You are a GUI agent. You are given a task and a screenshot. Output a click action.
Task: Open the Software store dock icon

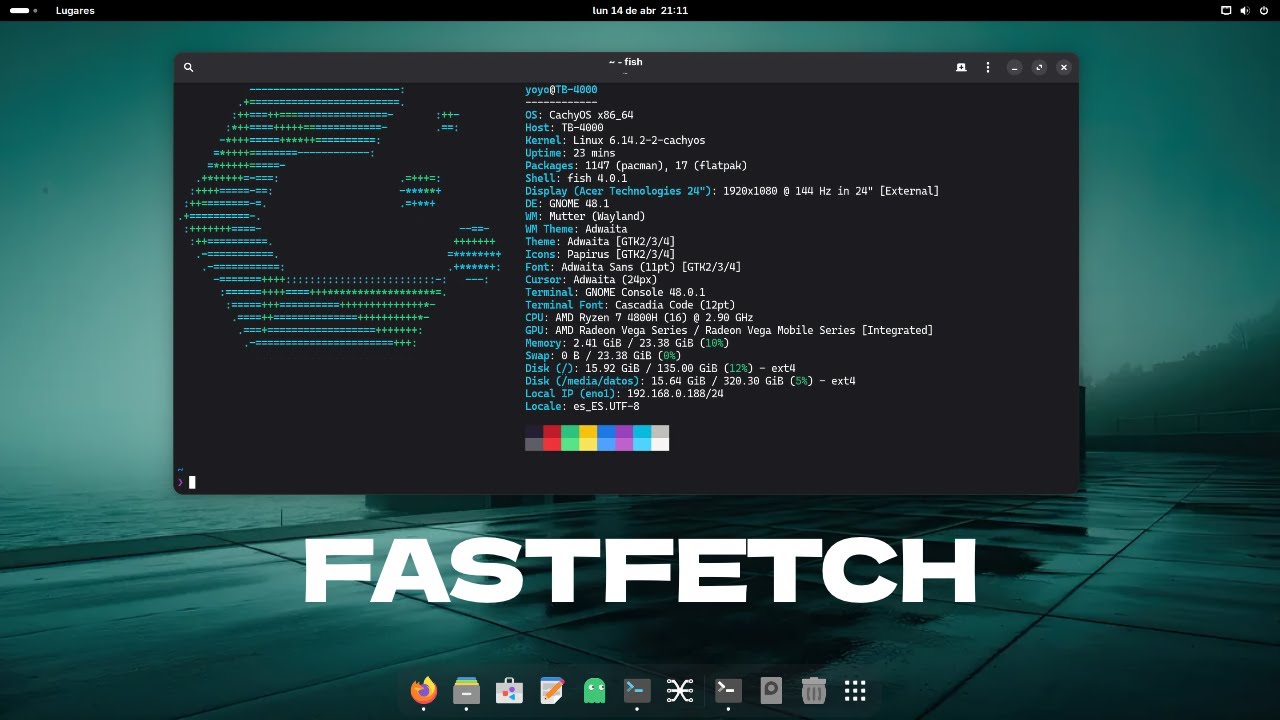(509, 690)
